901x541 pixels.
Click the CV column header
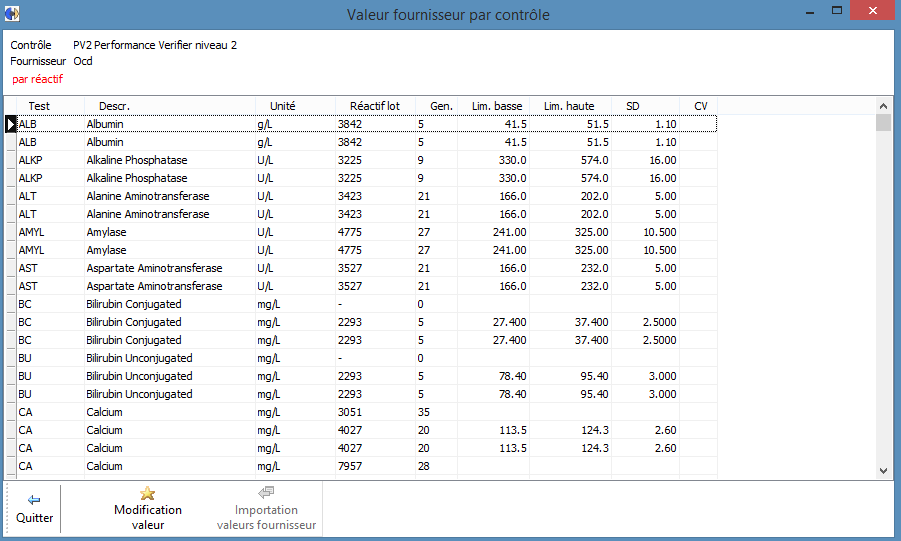[x=700, y=106]
